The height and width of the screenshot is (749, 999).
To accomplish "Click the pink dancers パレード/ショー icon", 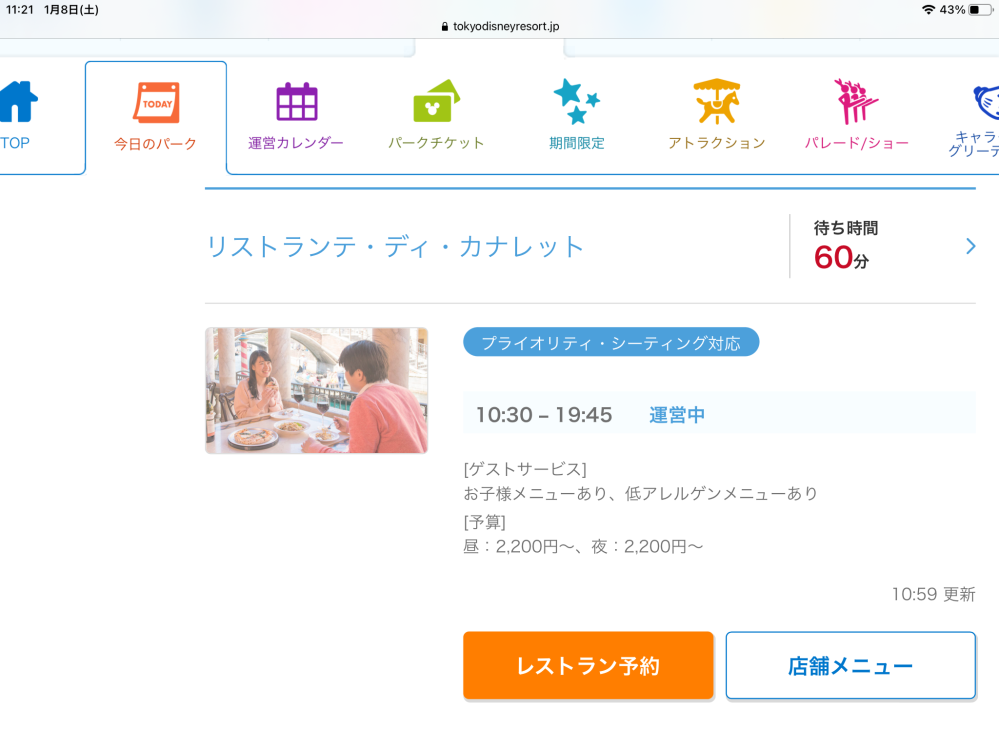I will pyautogui.click(x=856, y=101).
